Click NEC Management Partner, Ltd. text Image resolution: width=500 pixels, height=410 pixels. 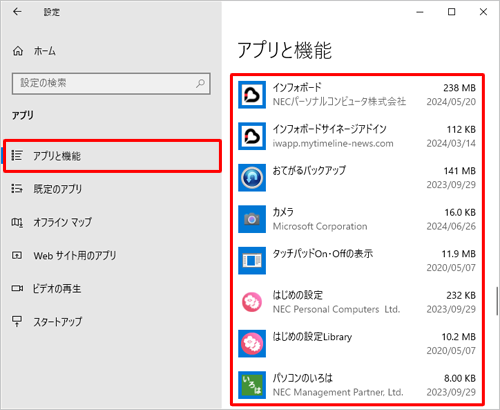pos(338,392)
